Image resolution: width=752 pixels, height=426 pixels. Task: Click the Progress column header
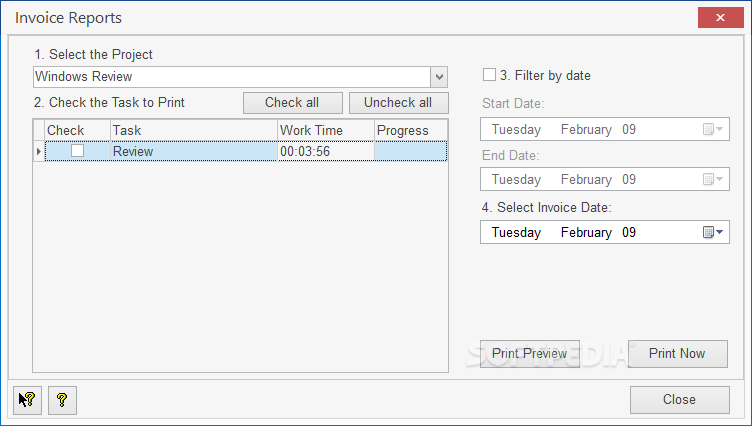point(410,130)
